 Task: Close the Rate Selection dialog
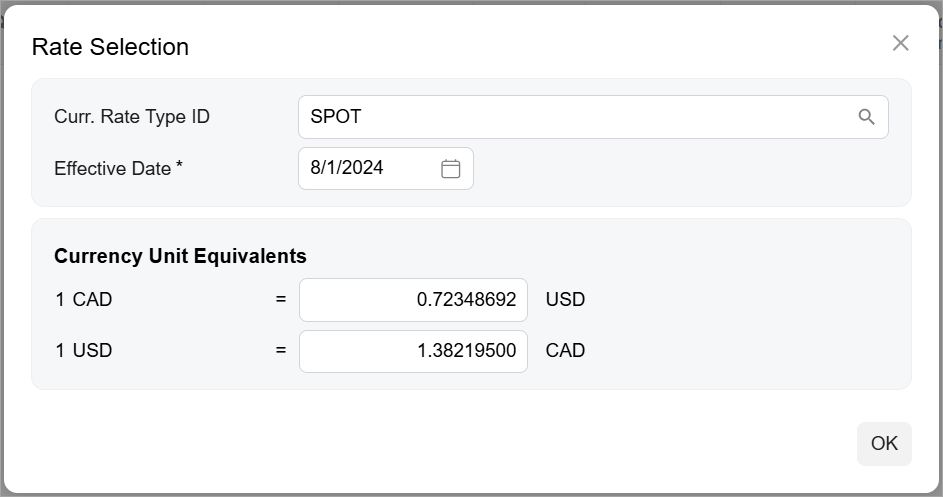pos(900,43)
